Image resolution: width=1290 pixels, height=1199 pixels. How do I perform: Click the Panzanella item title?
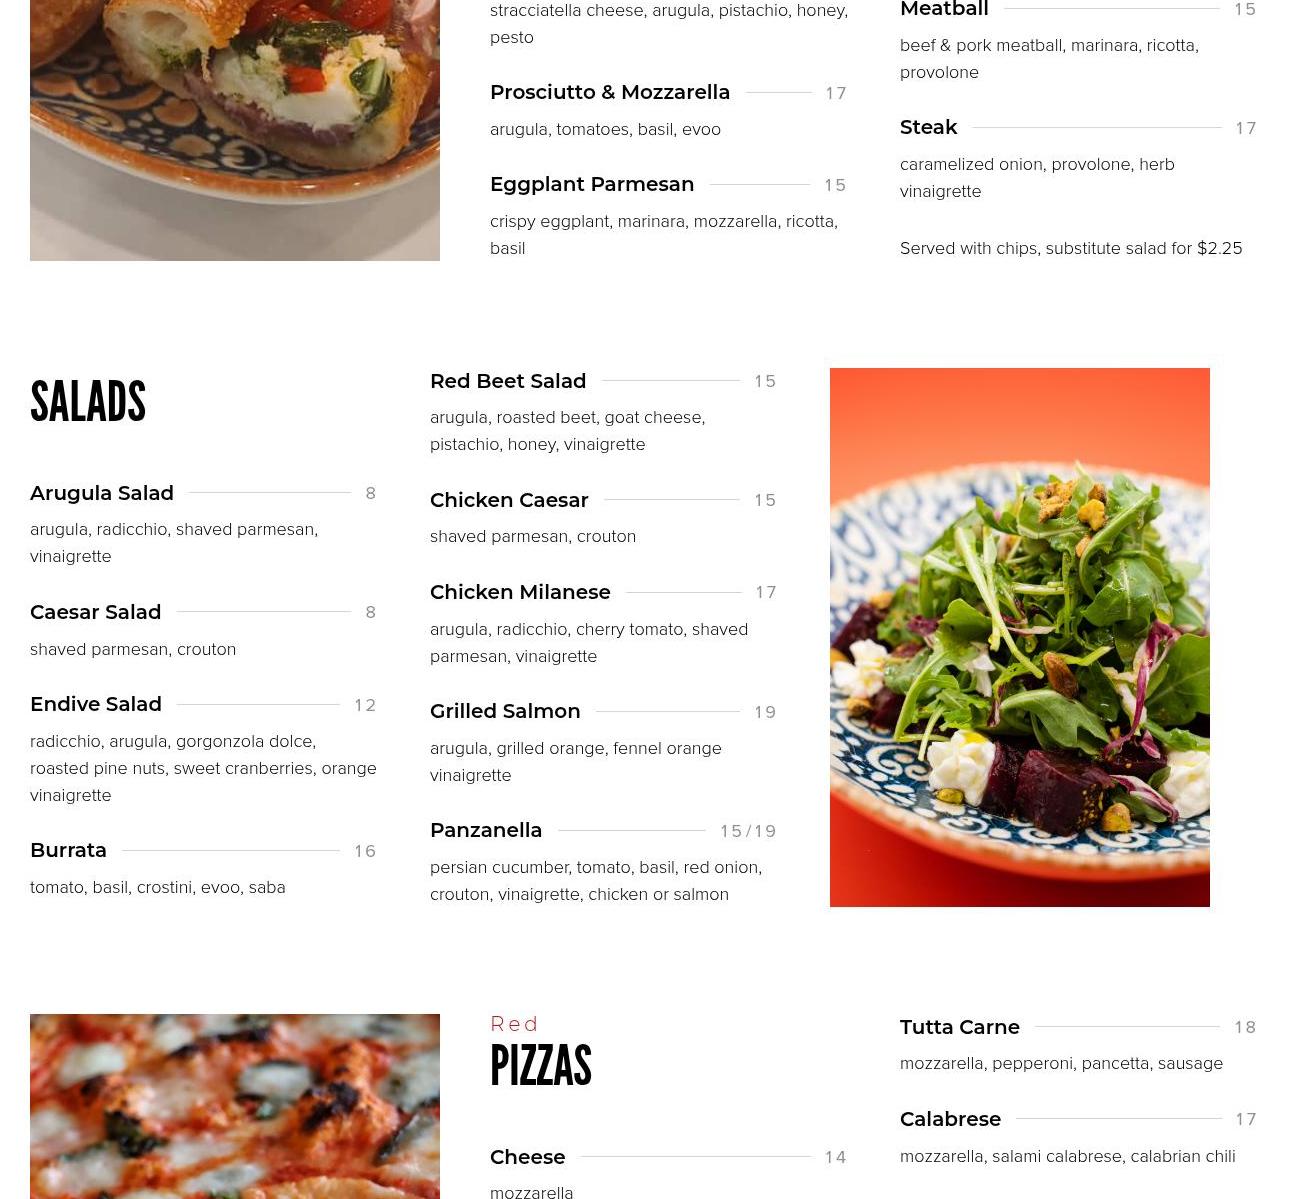486,830
